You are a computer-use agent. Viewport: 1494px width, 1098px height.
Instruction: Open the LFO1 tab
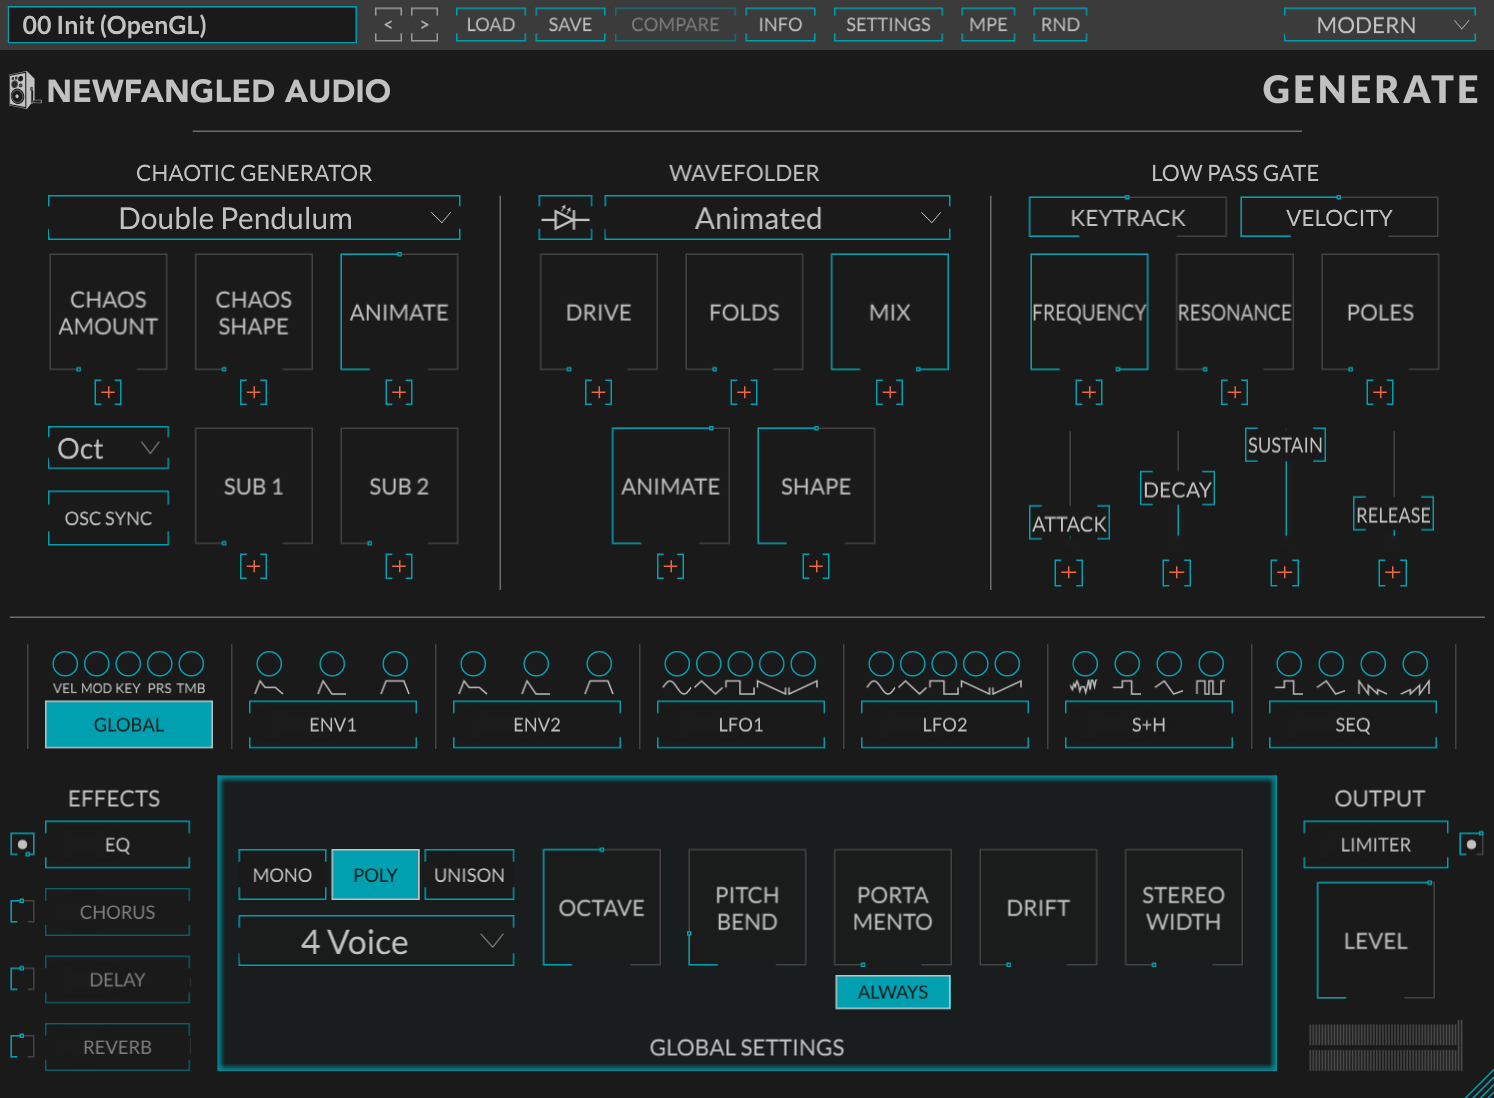click(741, 725)
